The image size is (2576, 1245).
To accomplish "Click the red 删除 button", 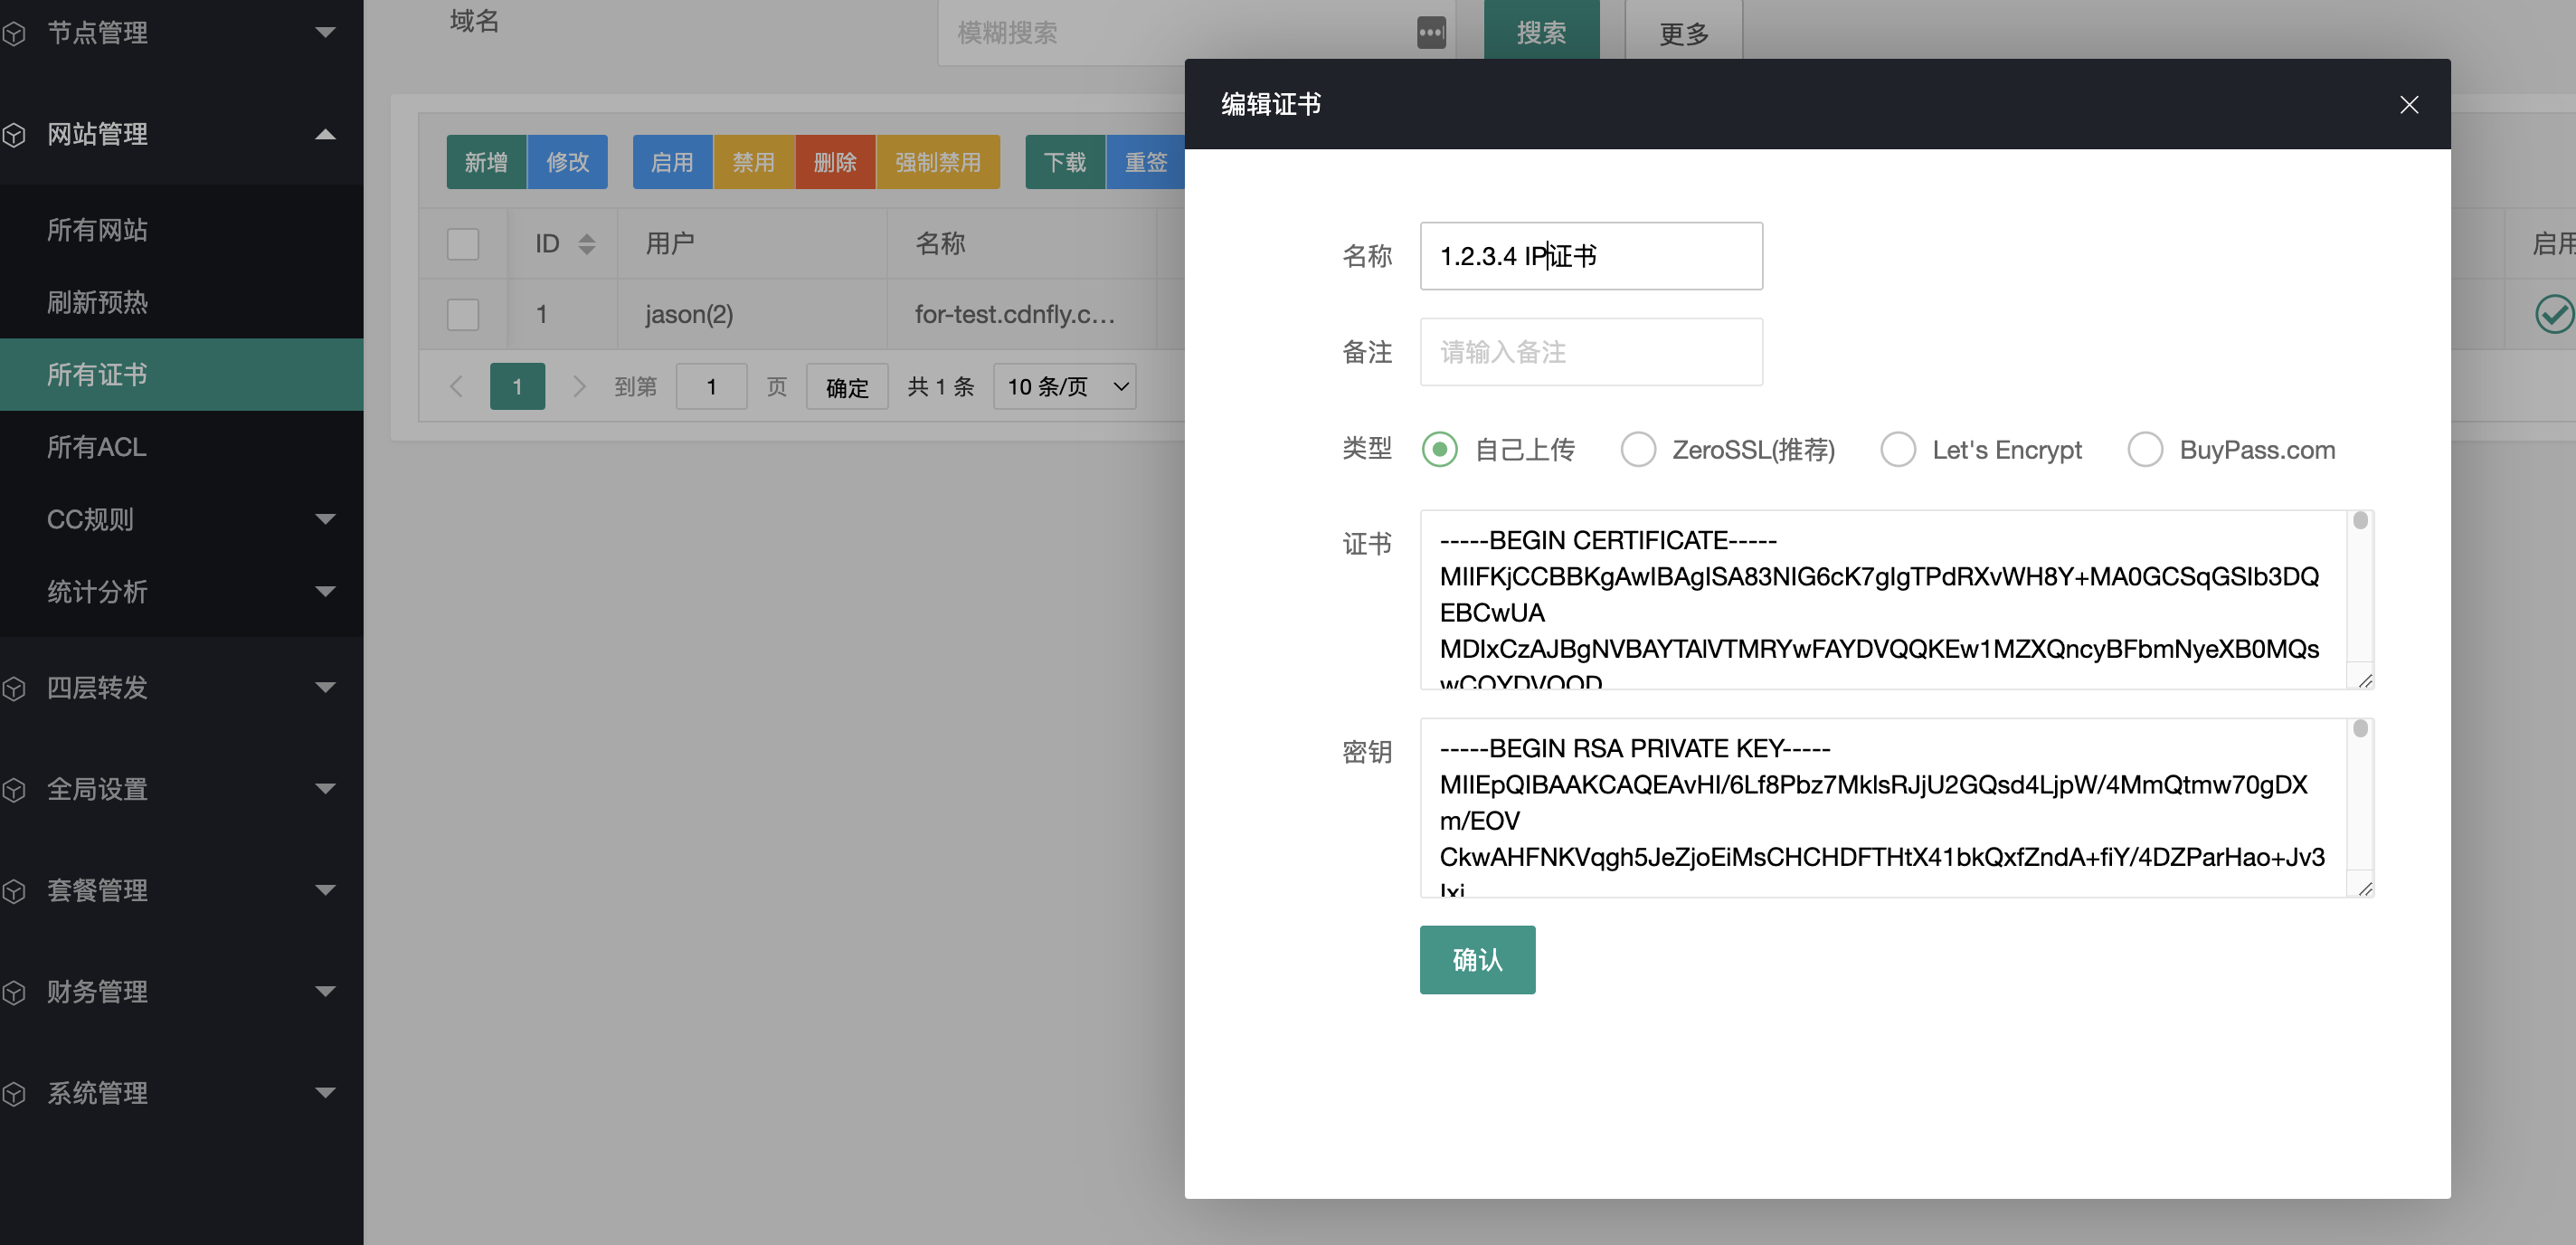I will 834,162.
